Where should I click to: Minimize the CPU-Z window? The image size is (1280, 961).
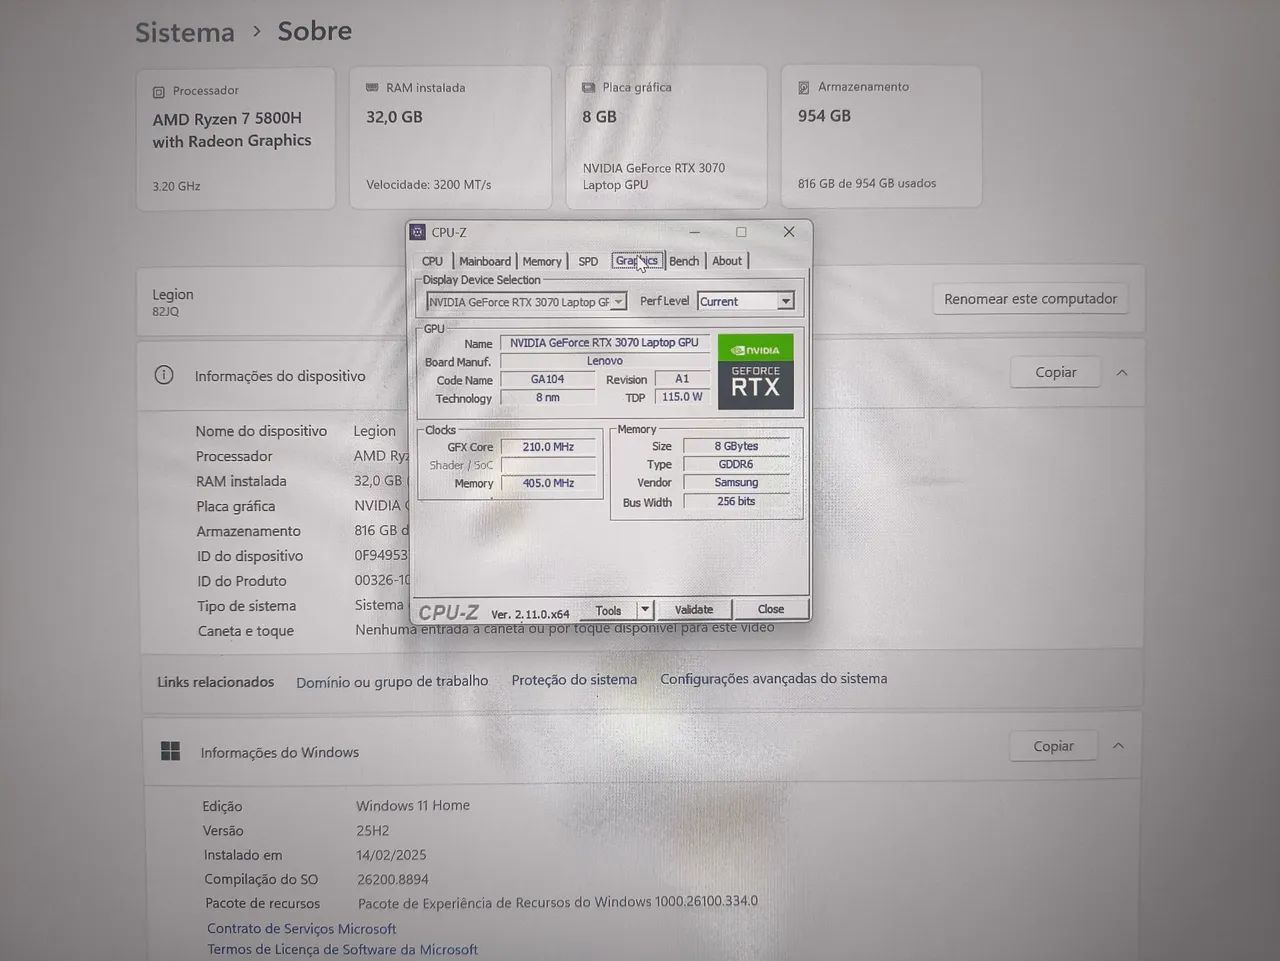pyautogui.click(x=694, y=232)
